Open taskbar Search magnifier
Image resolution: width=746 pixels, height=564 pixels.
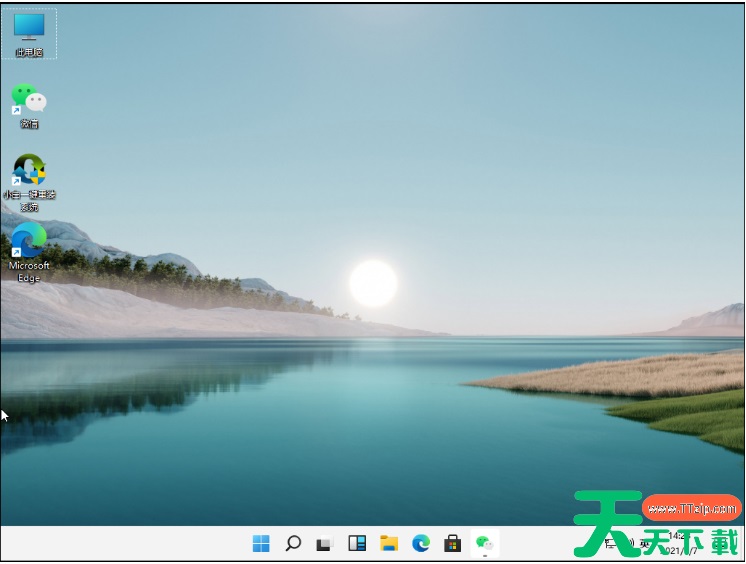click(293, 543)
